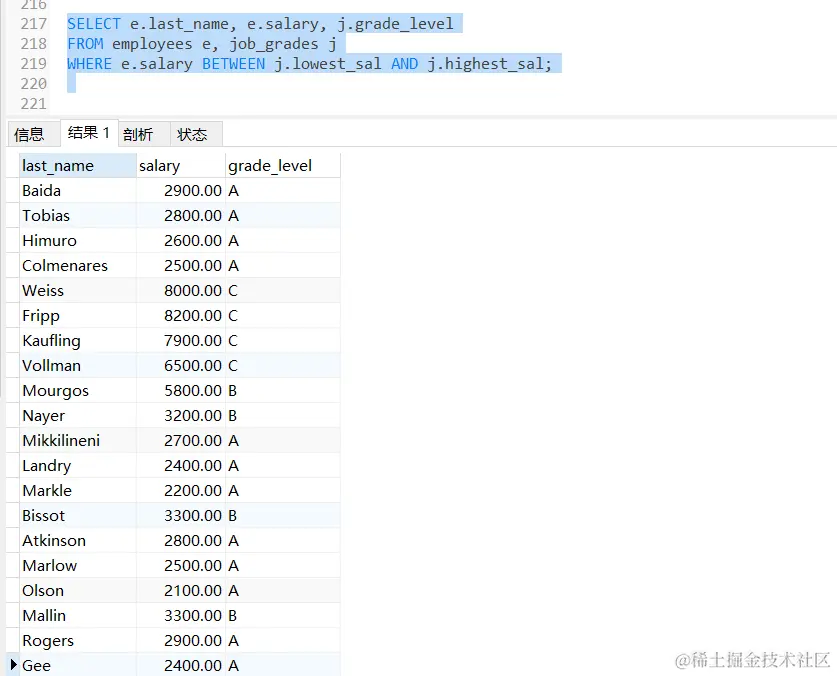Click Fripp salary cell 8200.00

click(181, 316)
